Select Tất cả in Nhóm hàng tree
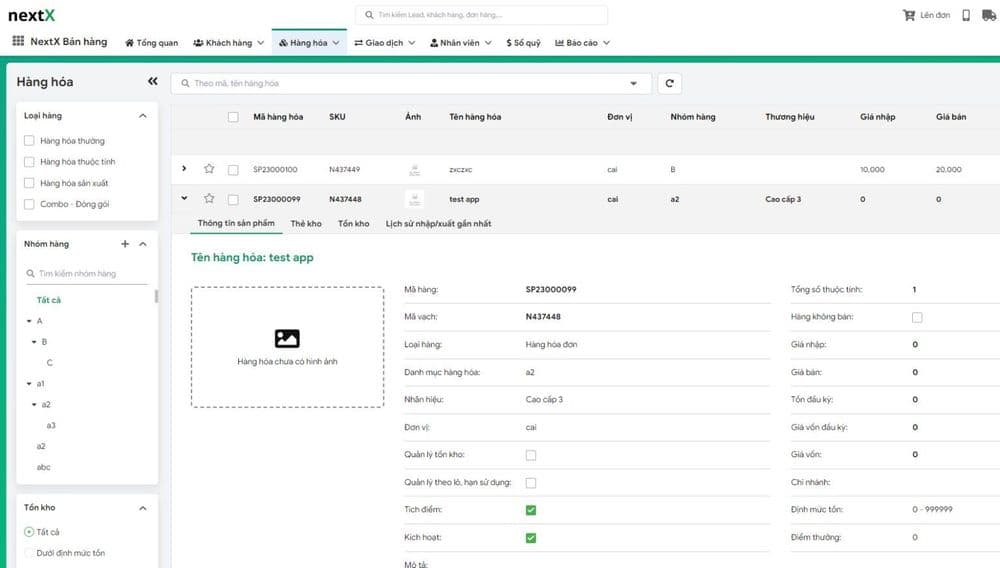The width and height of the screenshot is (1000, 568). (49, 300)
